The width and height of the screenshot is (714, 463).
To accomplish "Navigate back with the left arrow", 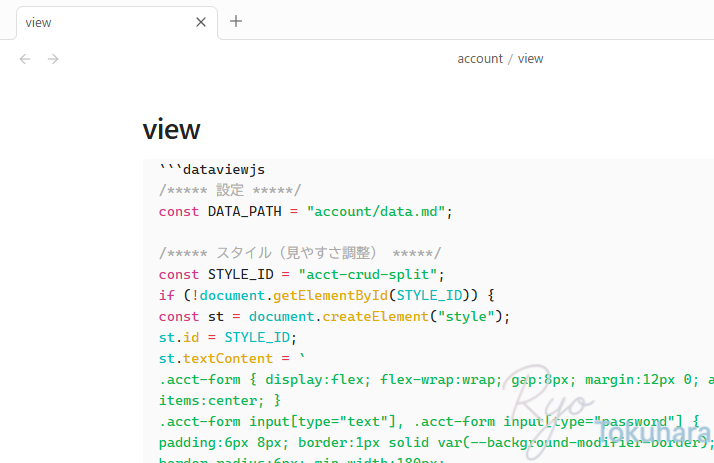I will pyautogui.click(x=25, y=59).
